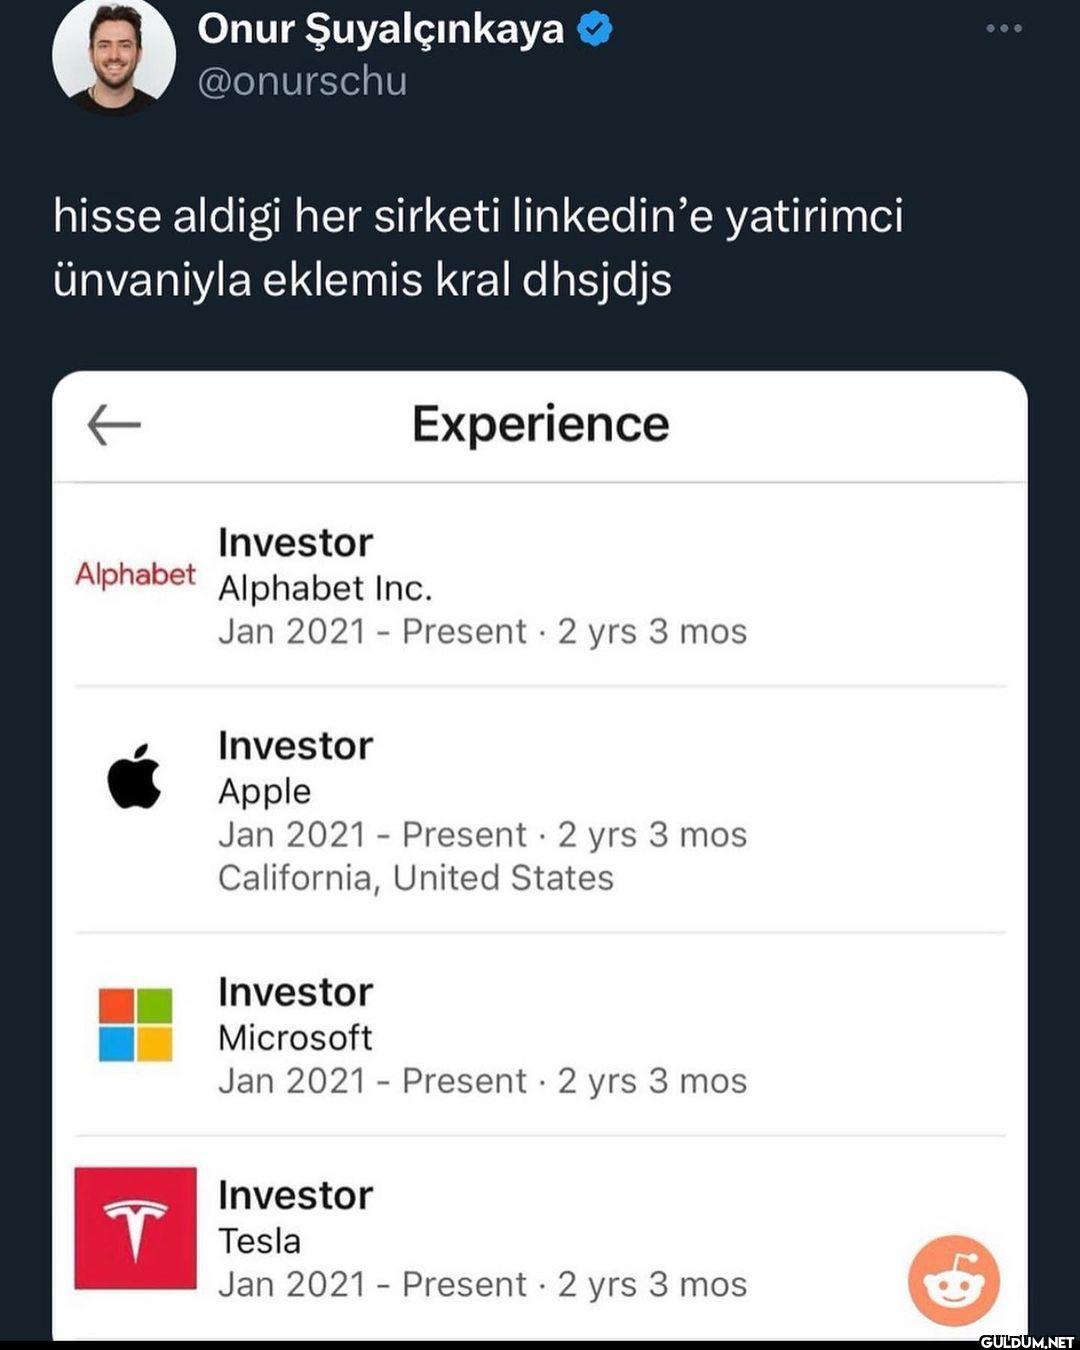
Task: Click the blue verified badge
Action: click(x=596, y=30)
